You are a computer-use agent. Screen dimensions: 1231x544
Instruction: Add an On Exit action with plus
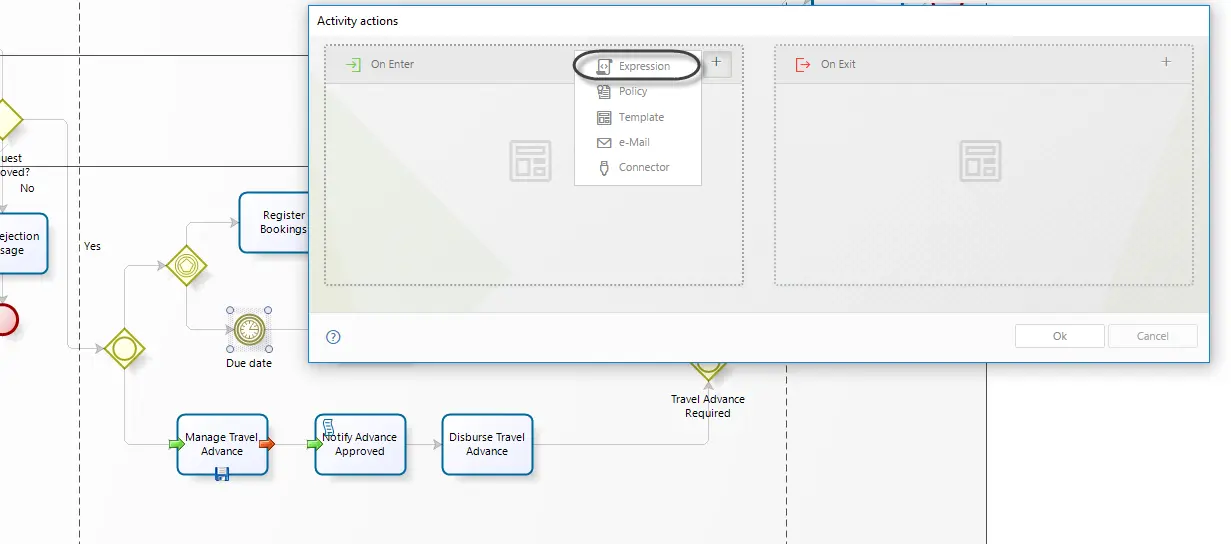1166,62
